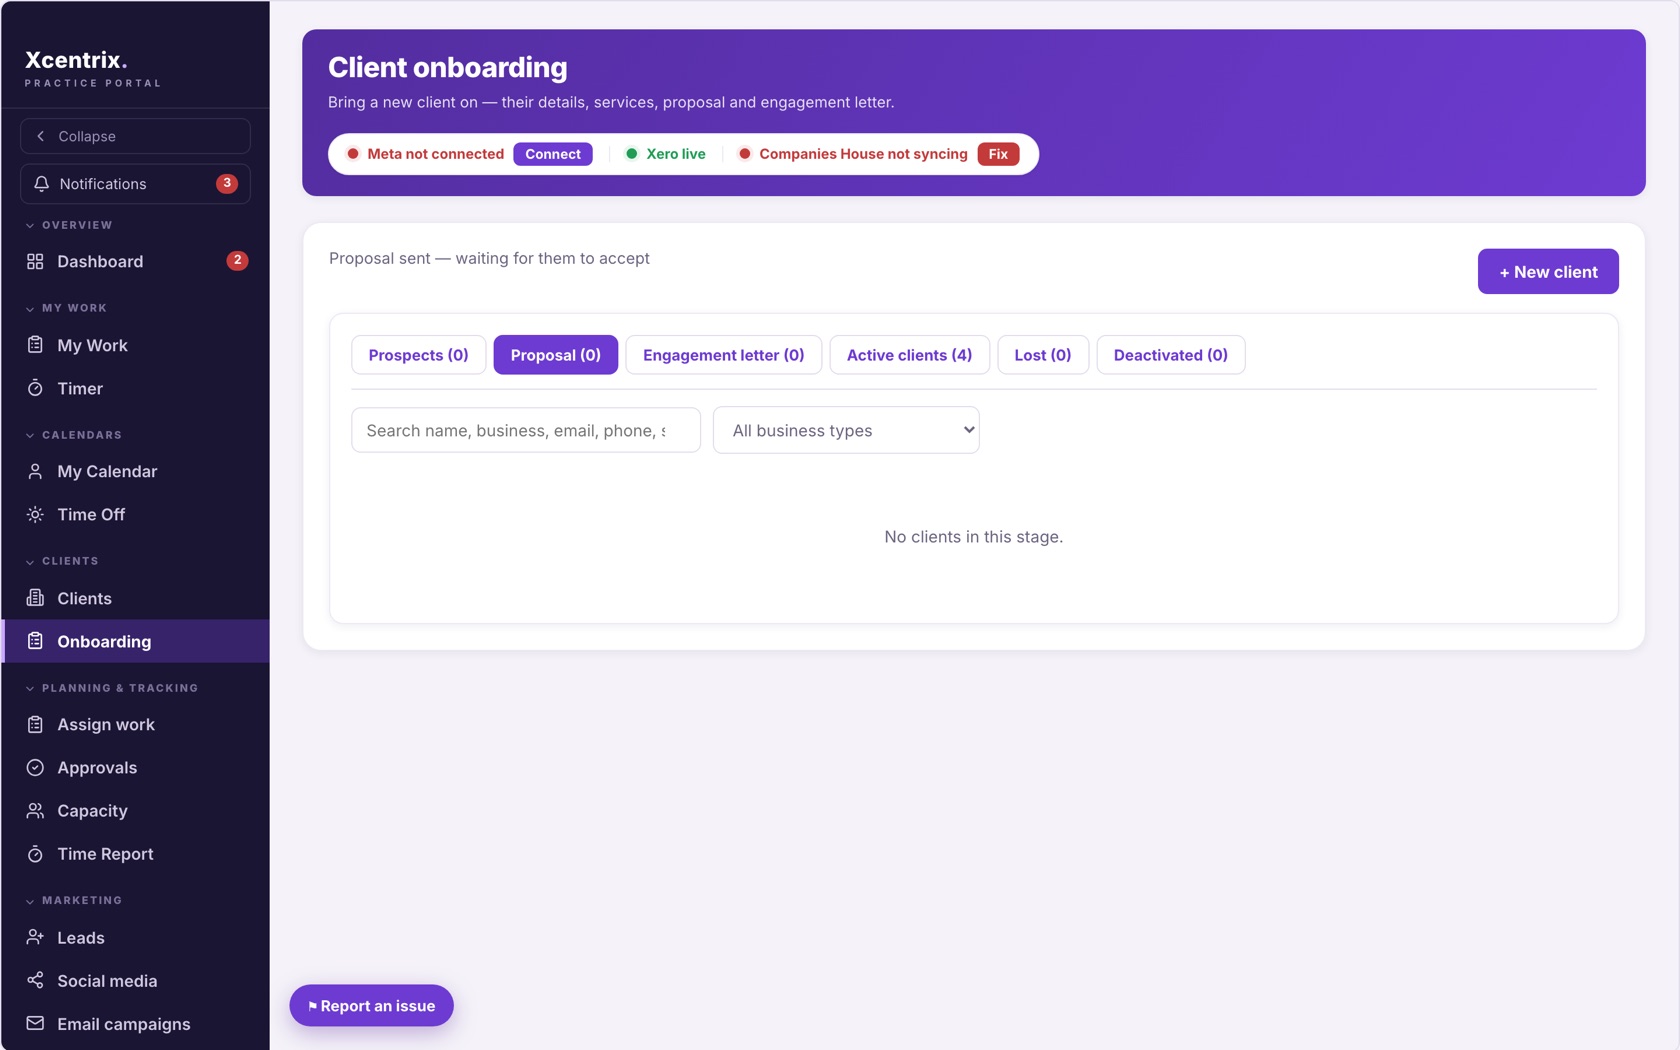Screen dimensions: 1680x1050
Task: Click the + New client button
Action: (1548, 271)
